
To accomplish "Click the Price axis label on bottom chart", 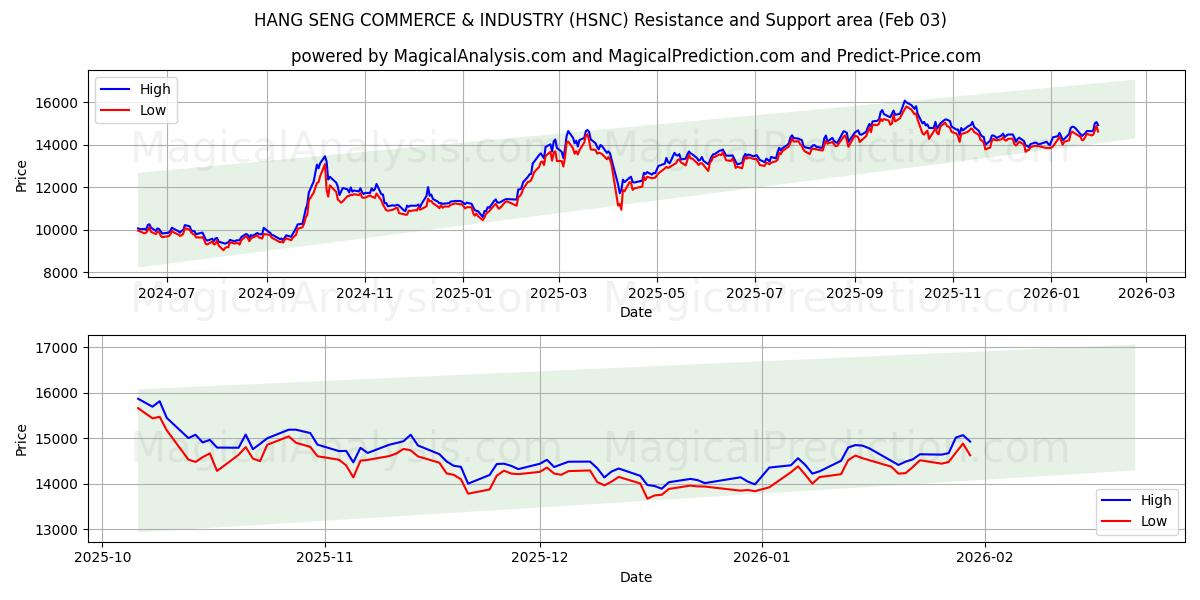I will click(x=22, y=440).
